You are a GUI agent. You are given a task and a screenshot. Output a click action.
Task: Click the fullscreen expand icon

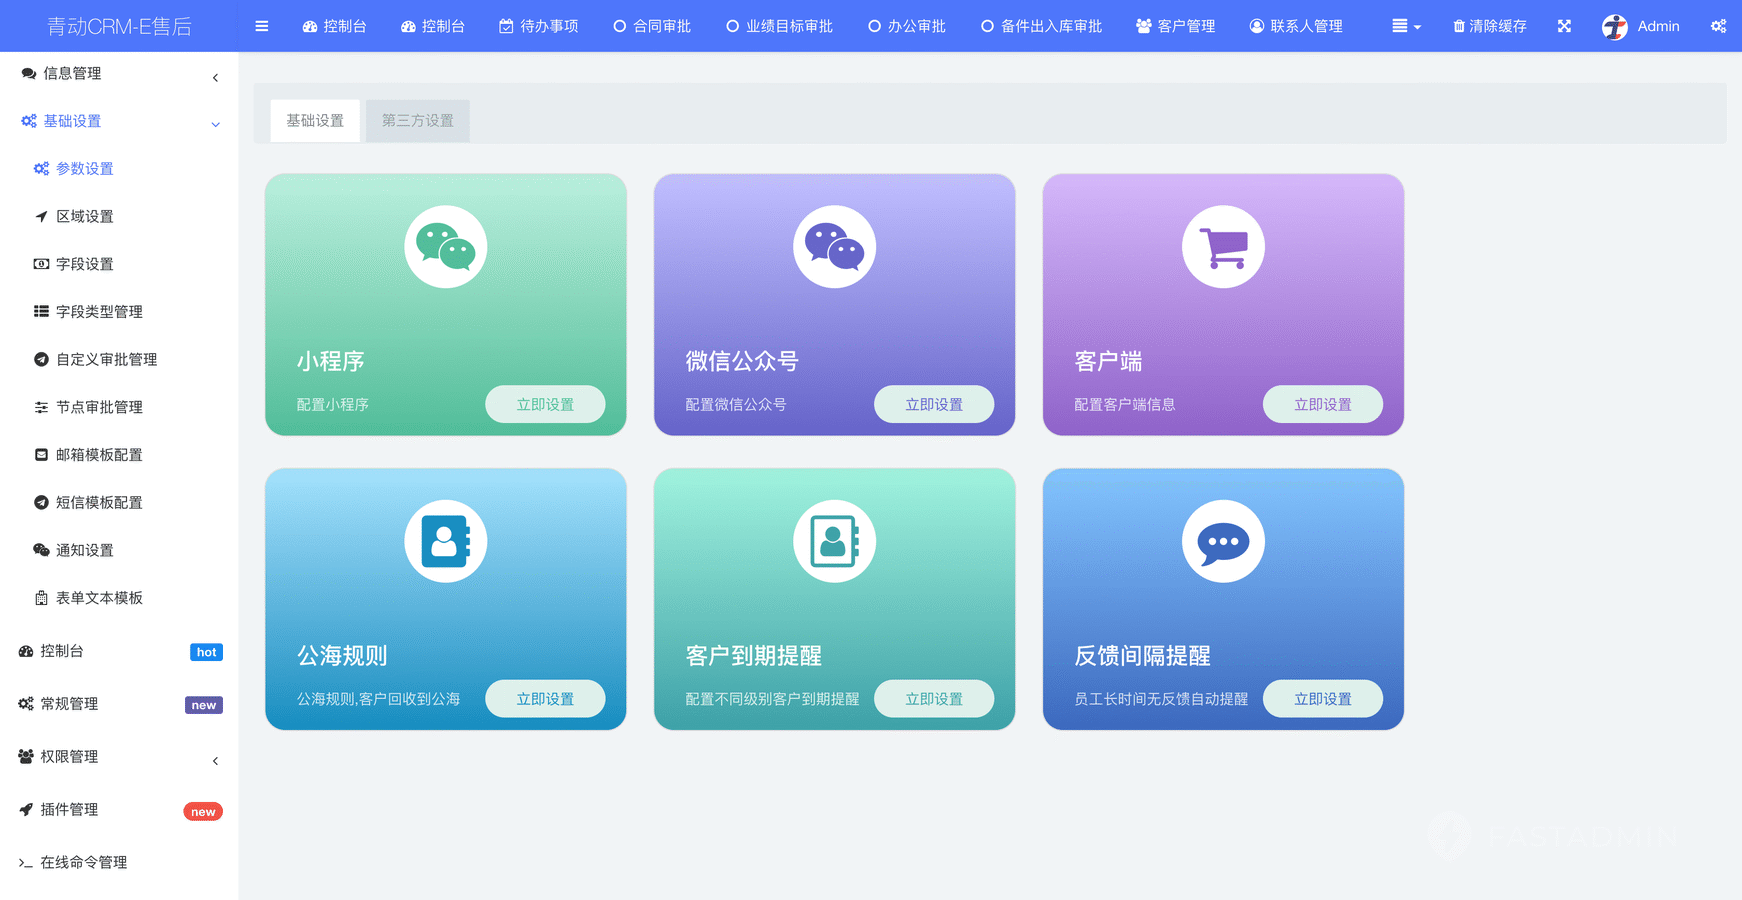point(1564,26)
